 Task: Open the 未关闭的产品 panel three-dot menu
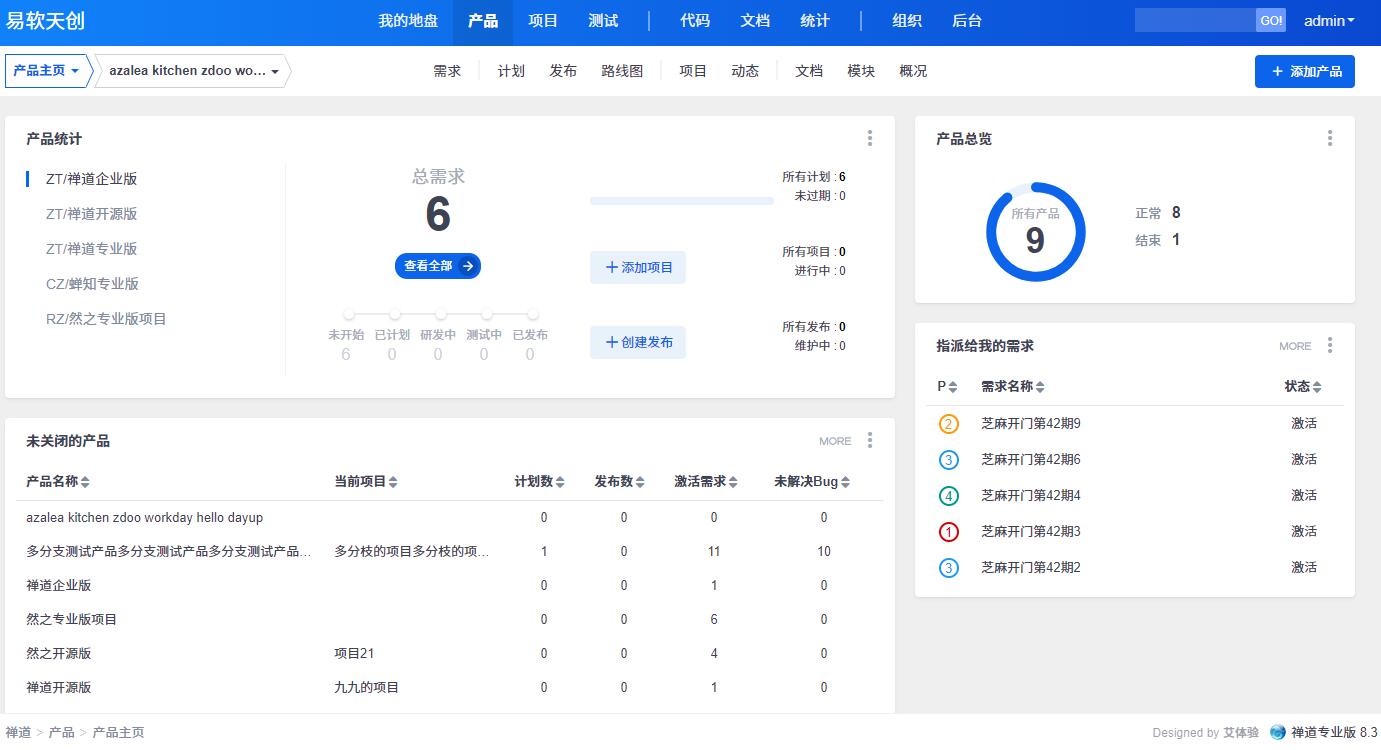tap(869, 440)
